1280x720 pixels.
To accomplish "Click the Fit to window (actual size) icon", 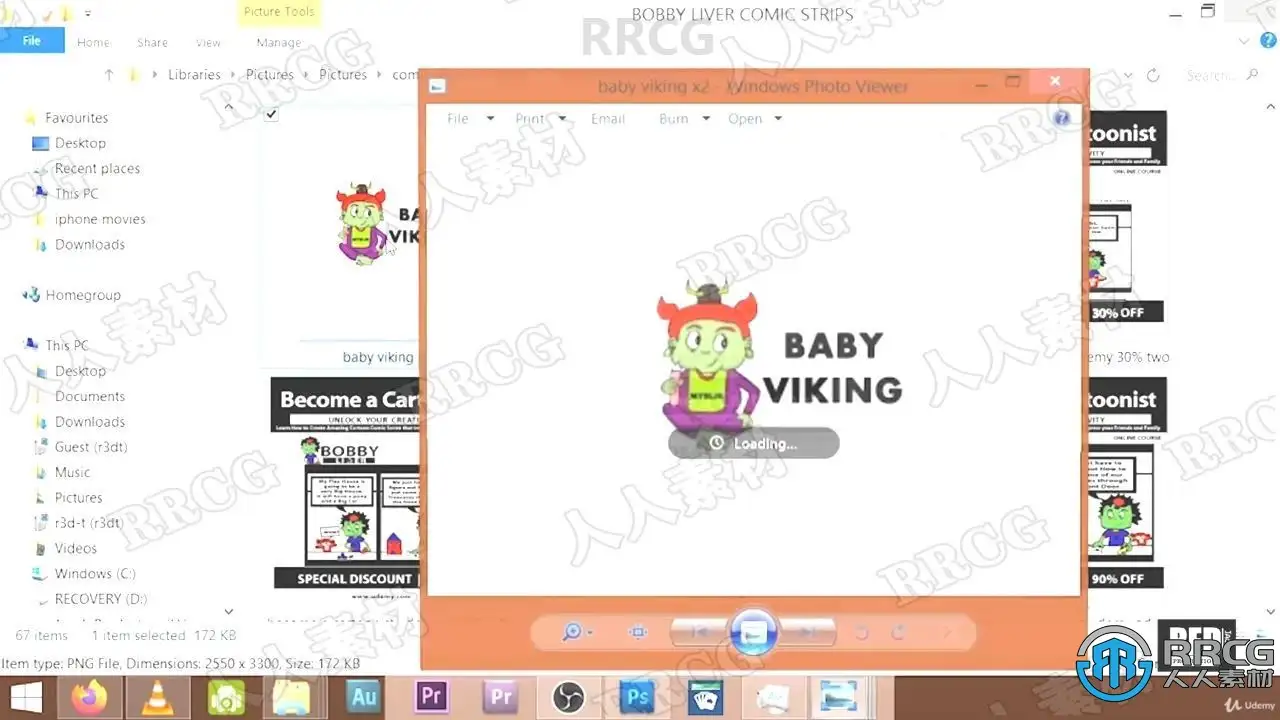I will click(x=638, y=632).
